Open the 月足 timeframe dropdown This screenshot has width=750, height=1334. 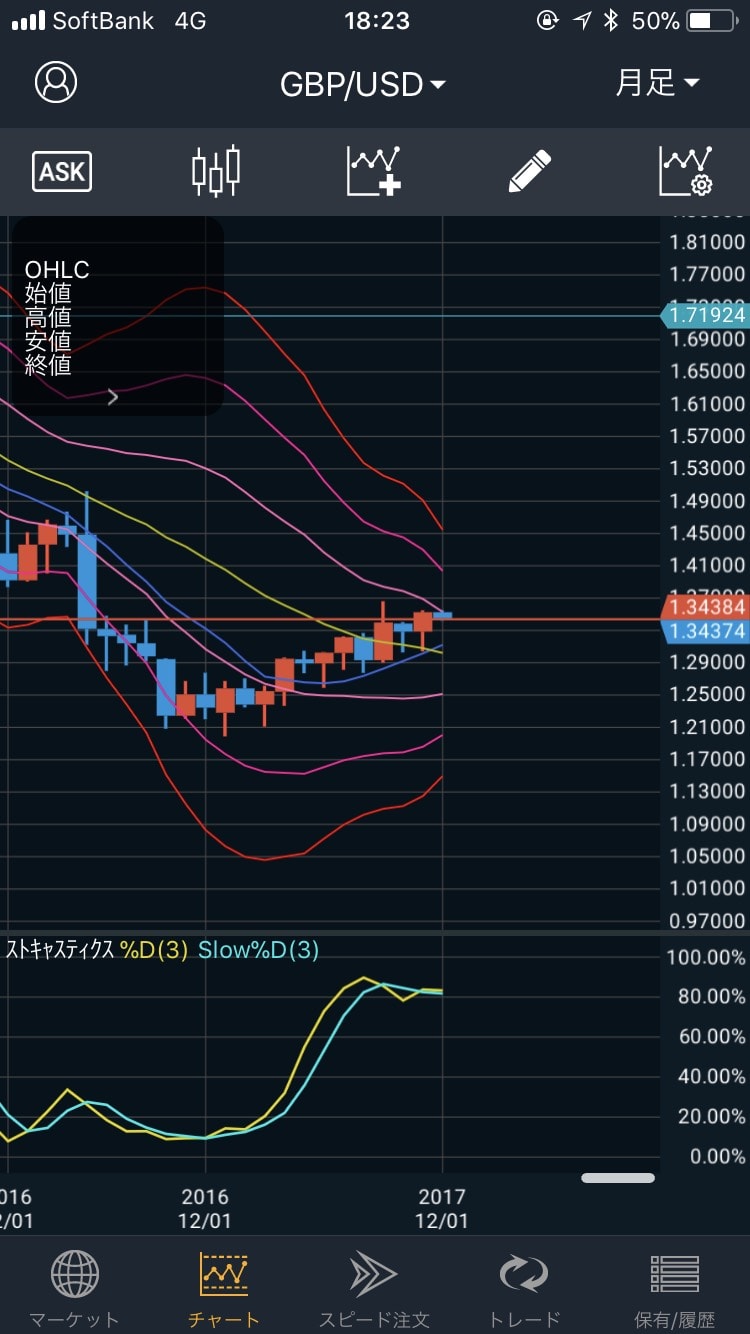click(657, 84)
